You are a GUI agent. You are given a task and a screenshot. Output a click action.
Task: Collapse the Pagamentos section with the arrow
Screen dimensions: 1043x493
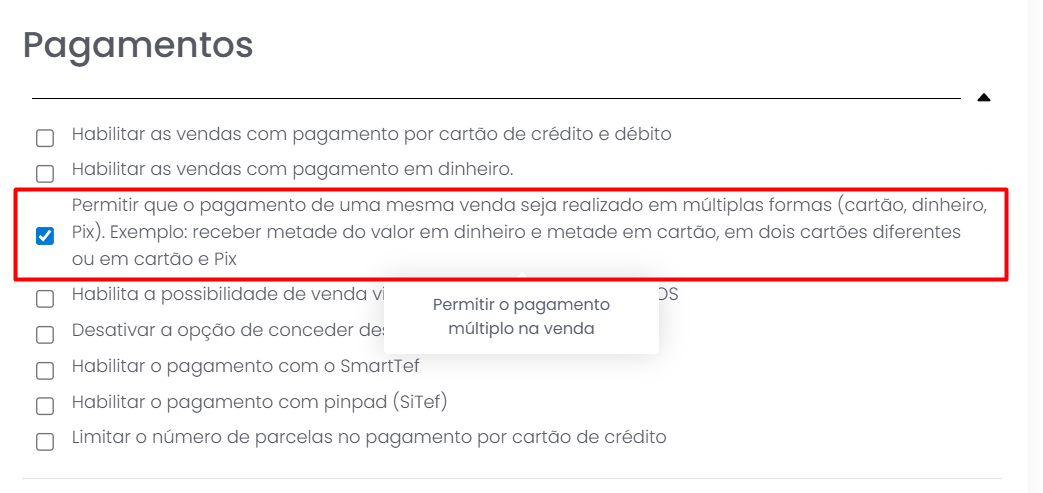tap(983, 98)
